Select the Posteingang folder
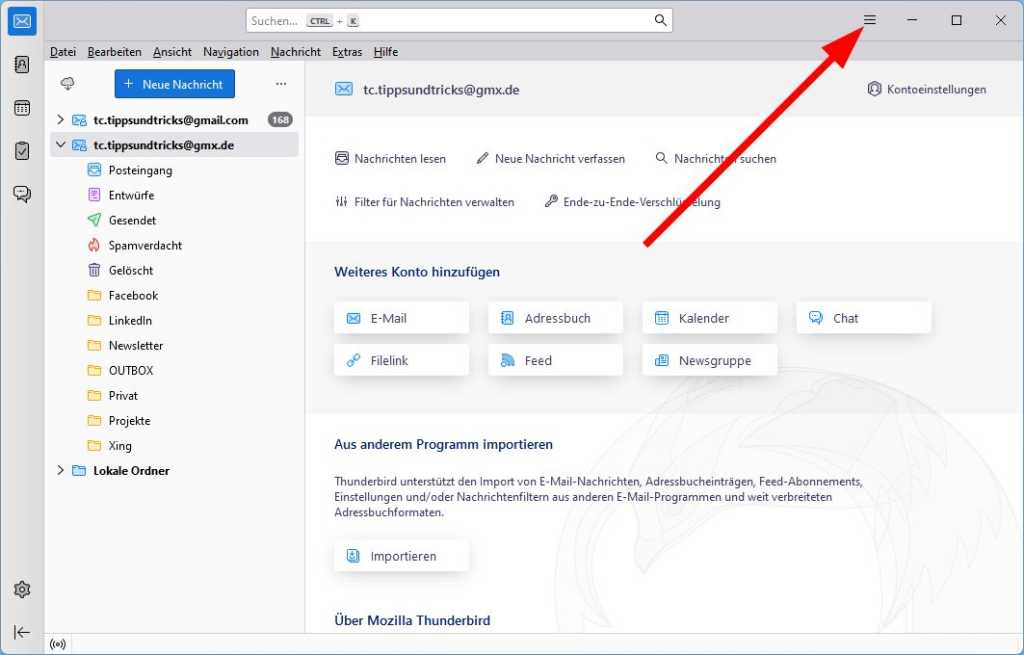 tap(140, 170)
